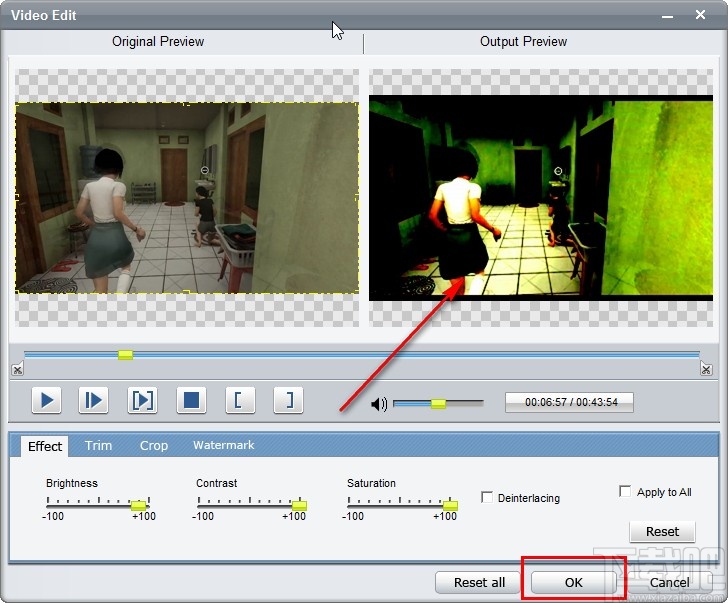Minimize the Video Edit window

[x=667, y=16]
